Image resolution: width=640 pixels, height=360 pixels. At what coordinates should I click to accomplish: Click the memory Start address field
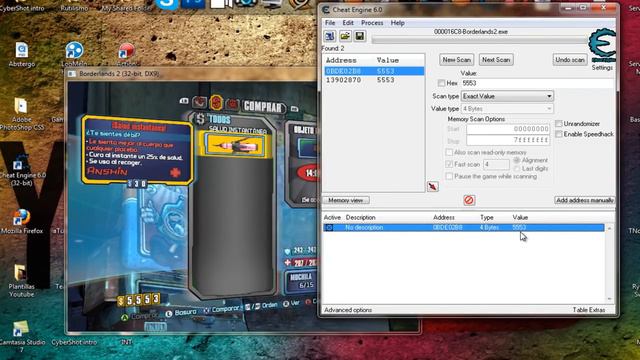click(508, 129)
